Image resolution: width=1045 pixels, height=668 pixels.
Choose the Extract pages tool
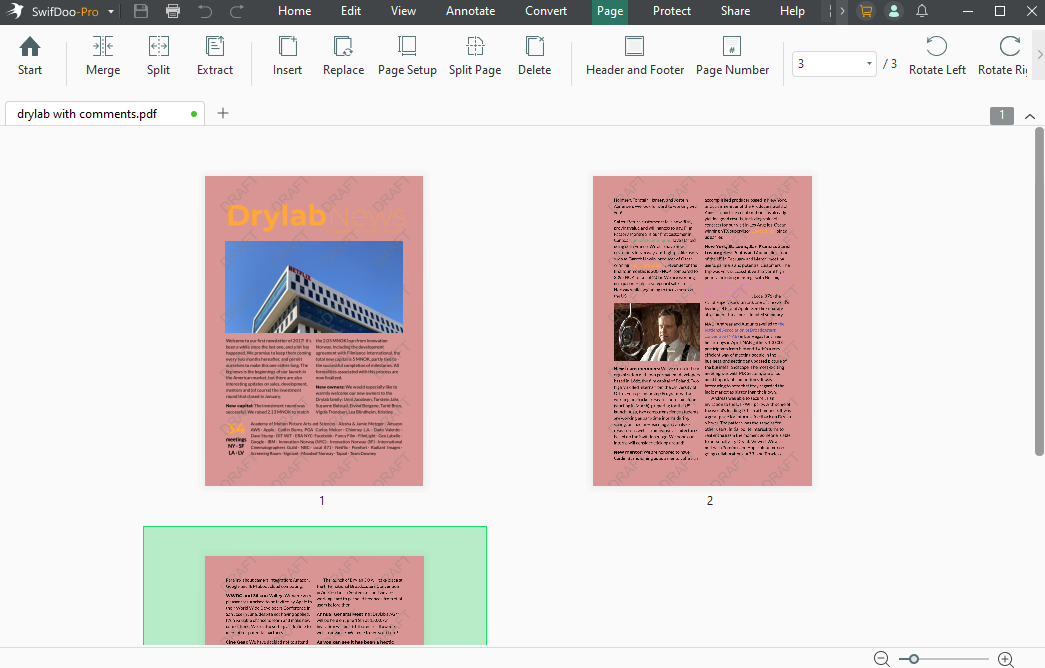point(215,55)
